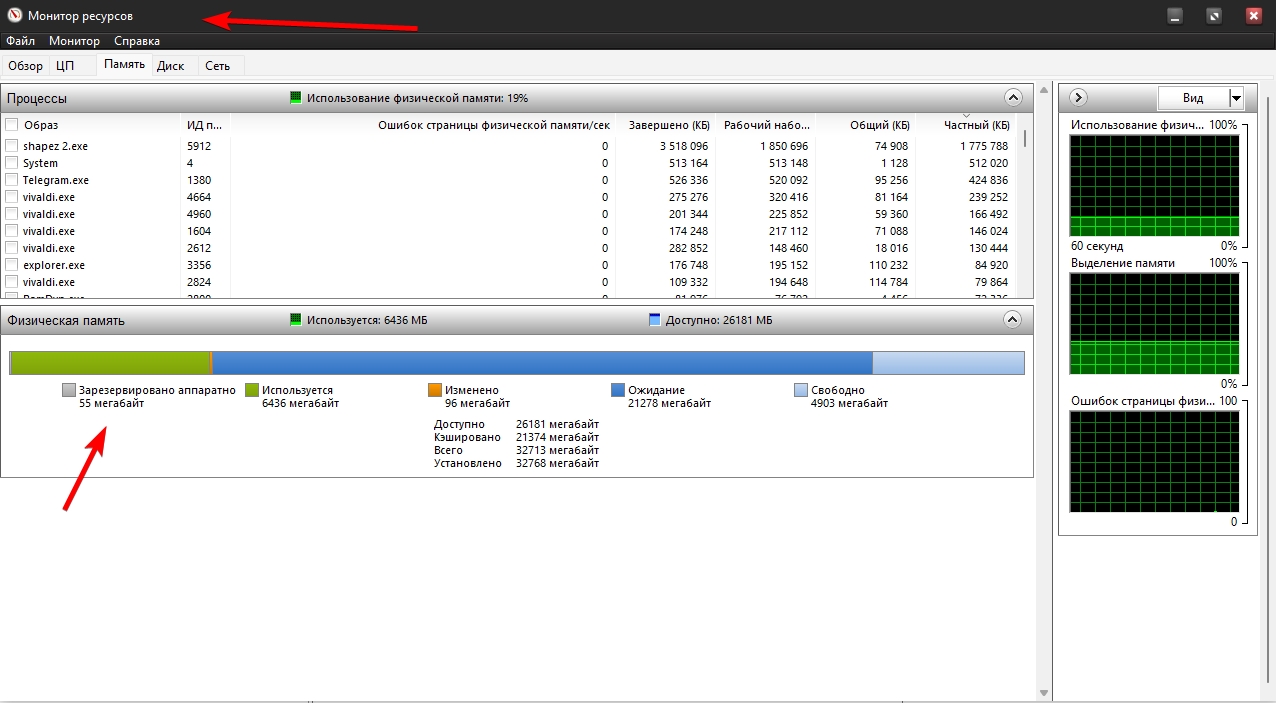The height and width of the screenshot is (703, 1276).
Task: Click green physical memory usage indicator icon
Action: [x=296, y=98]
